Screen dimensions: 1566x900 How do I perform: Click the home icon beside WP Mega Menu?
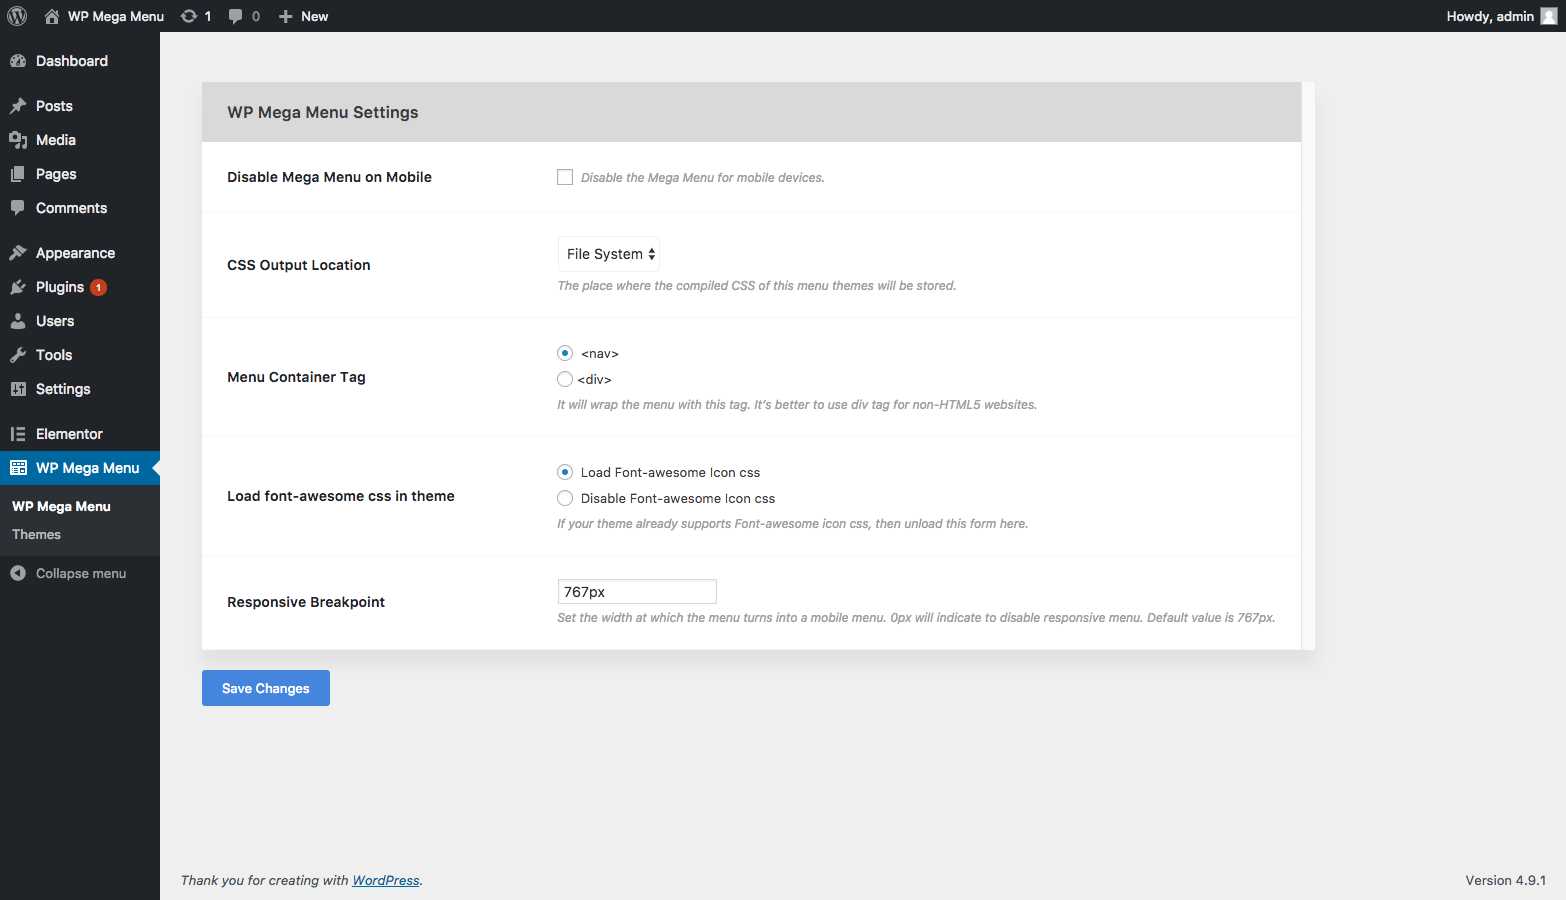(x=52, y=16)
